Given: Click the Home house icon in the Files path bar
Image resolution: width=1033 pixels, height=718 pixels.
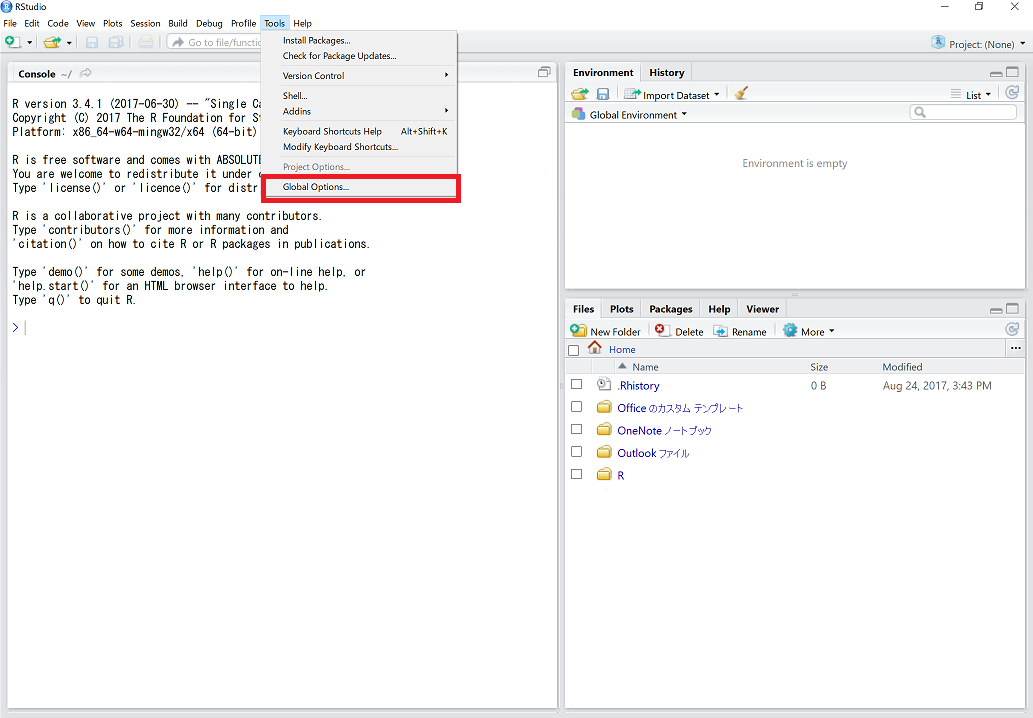Looking at the screenshot, I should pos(595,348).
